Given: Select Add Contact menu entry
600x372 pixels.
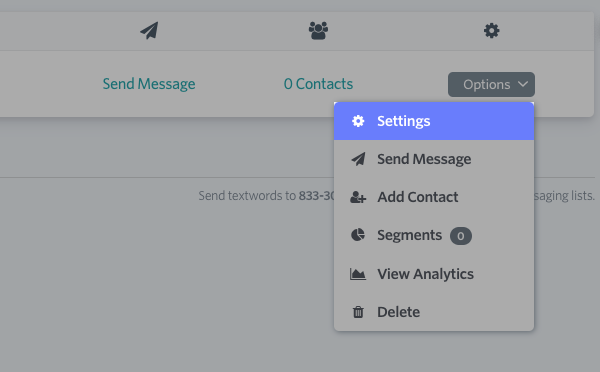Looking at the screenshot, I should 434,197.
